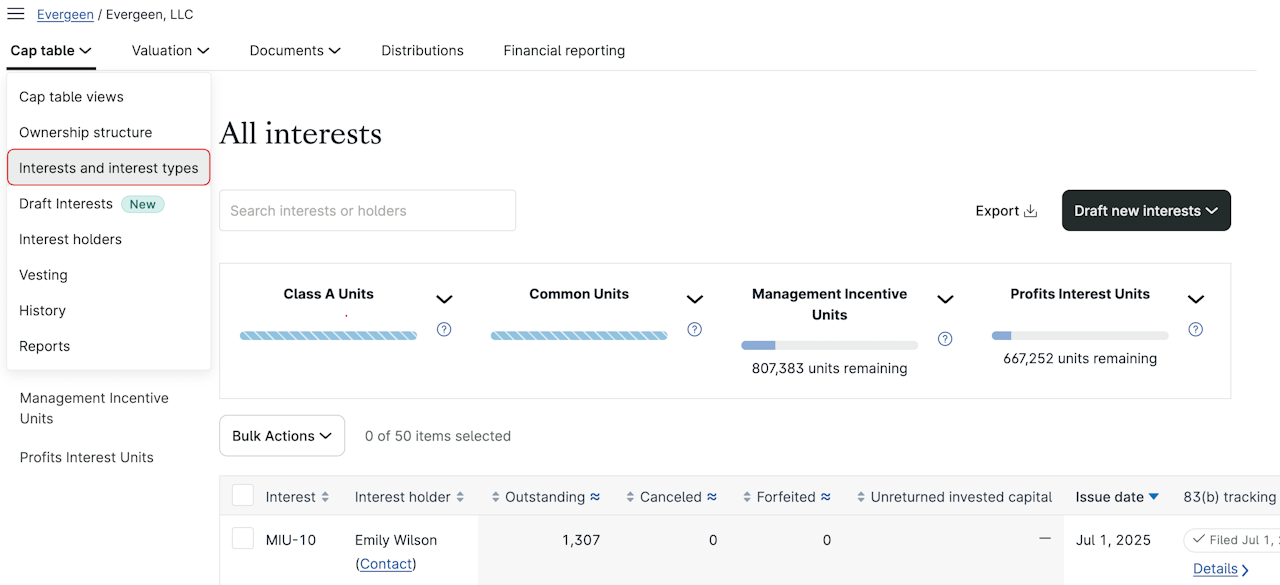1280x585 pixels.
Task: Expand the Management Incentive Units summary
Action: pyautogui.click(x=945, y=299)
